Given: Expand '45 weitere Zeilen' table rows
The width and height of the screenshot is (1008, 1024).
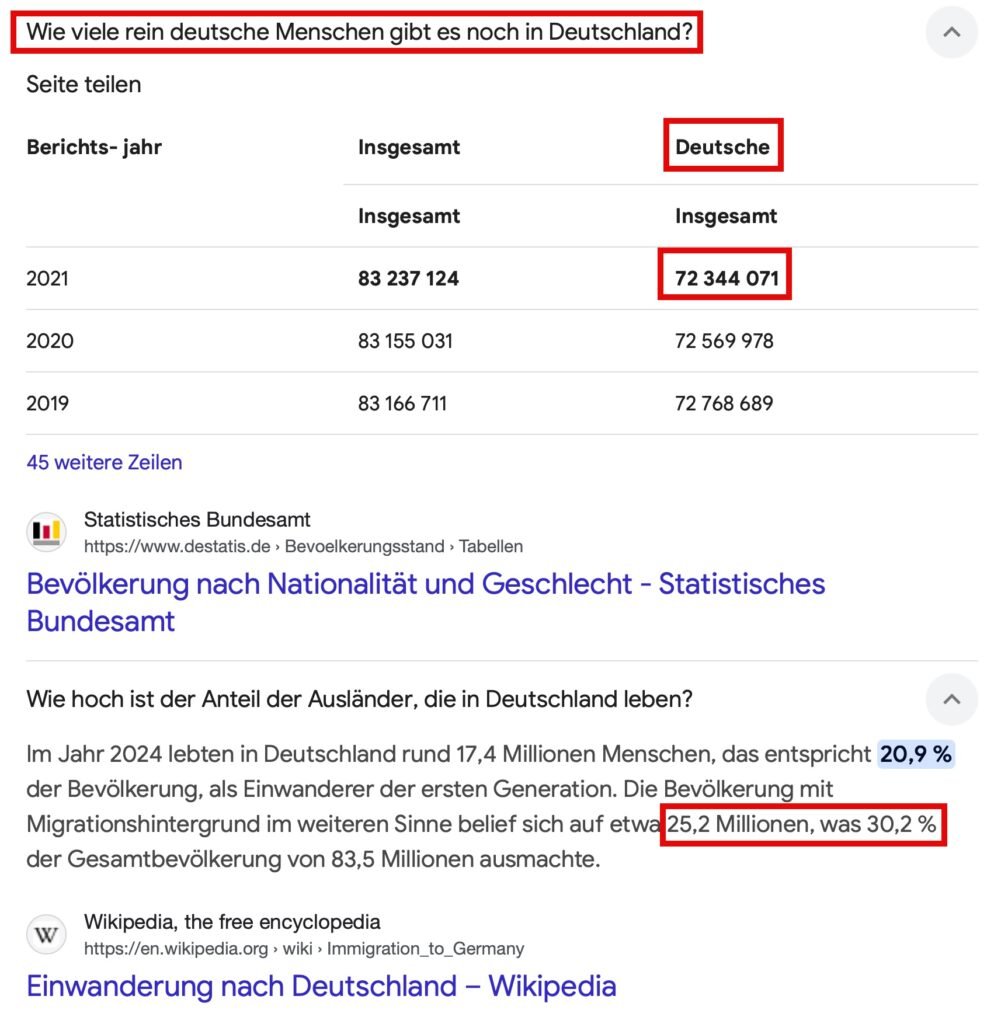Looking at the screenshot, I should [x=104, y=463].
